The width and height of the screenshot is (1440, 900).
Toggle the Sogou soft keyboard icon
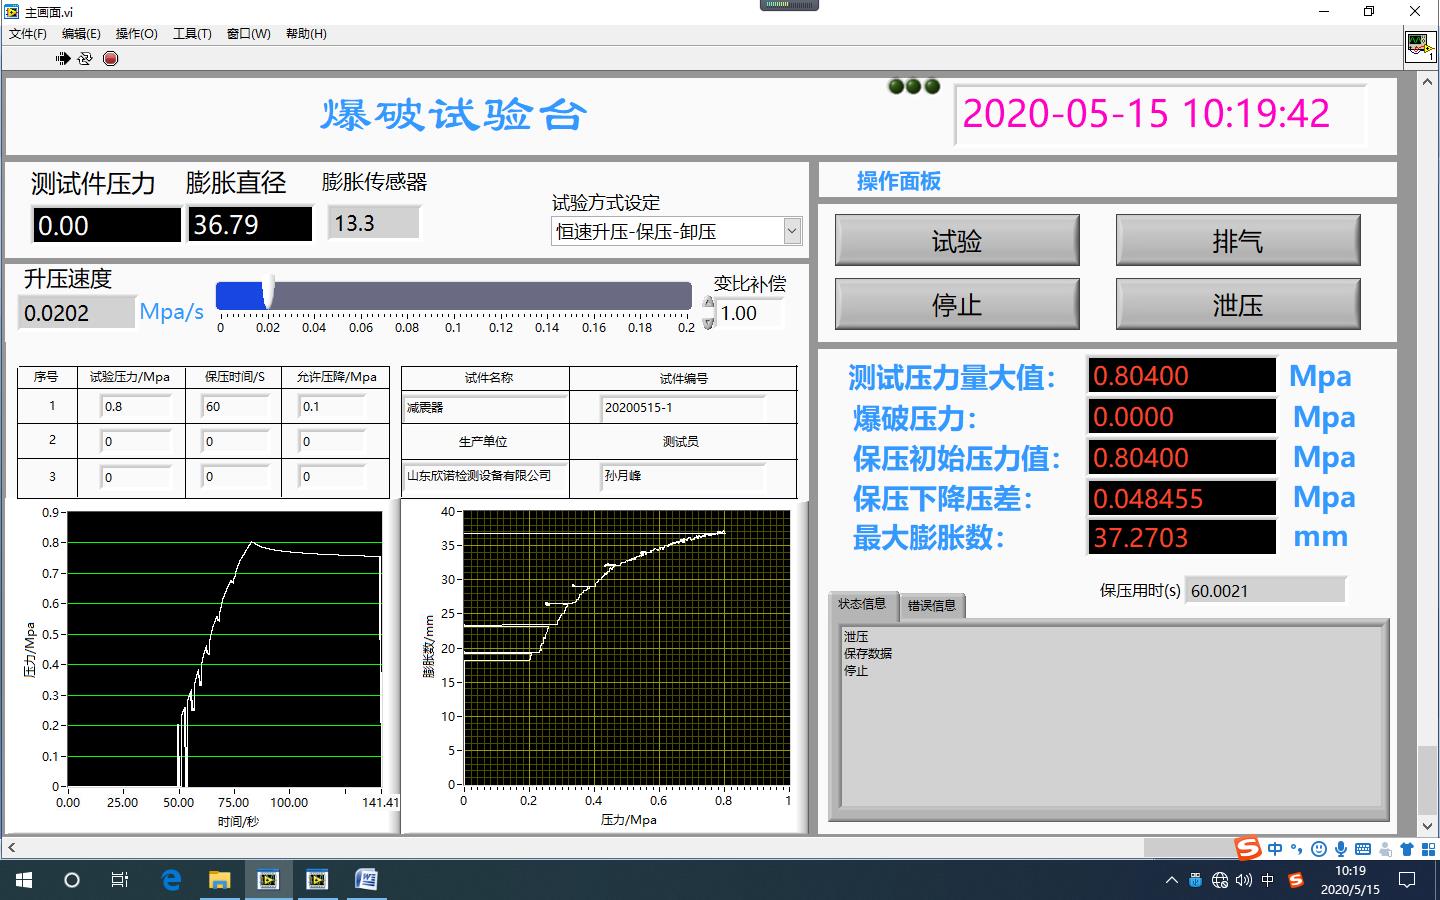[x=1363, y=849]
